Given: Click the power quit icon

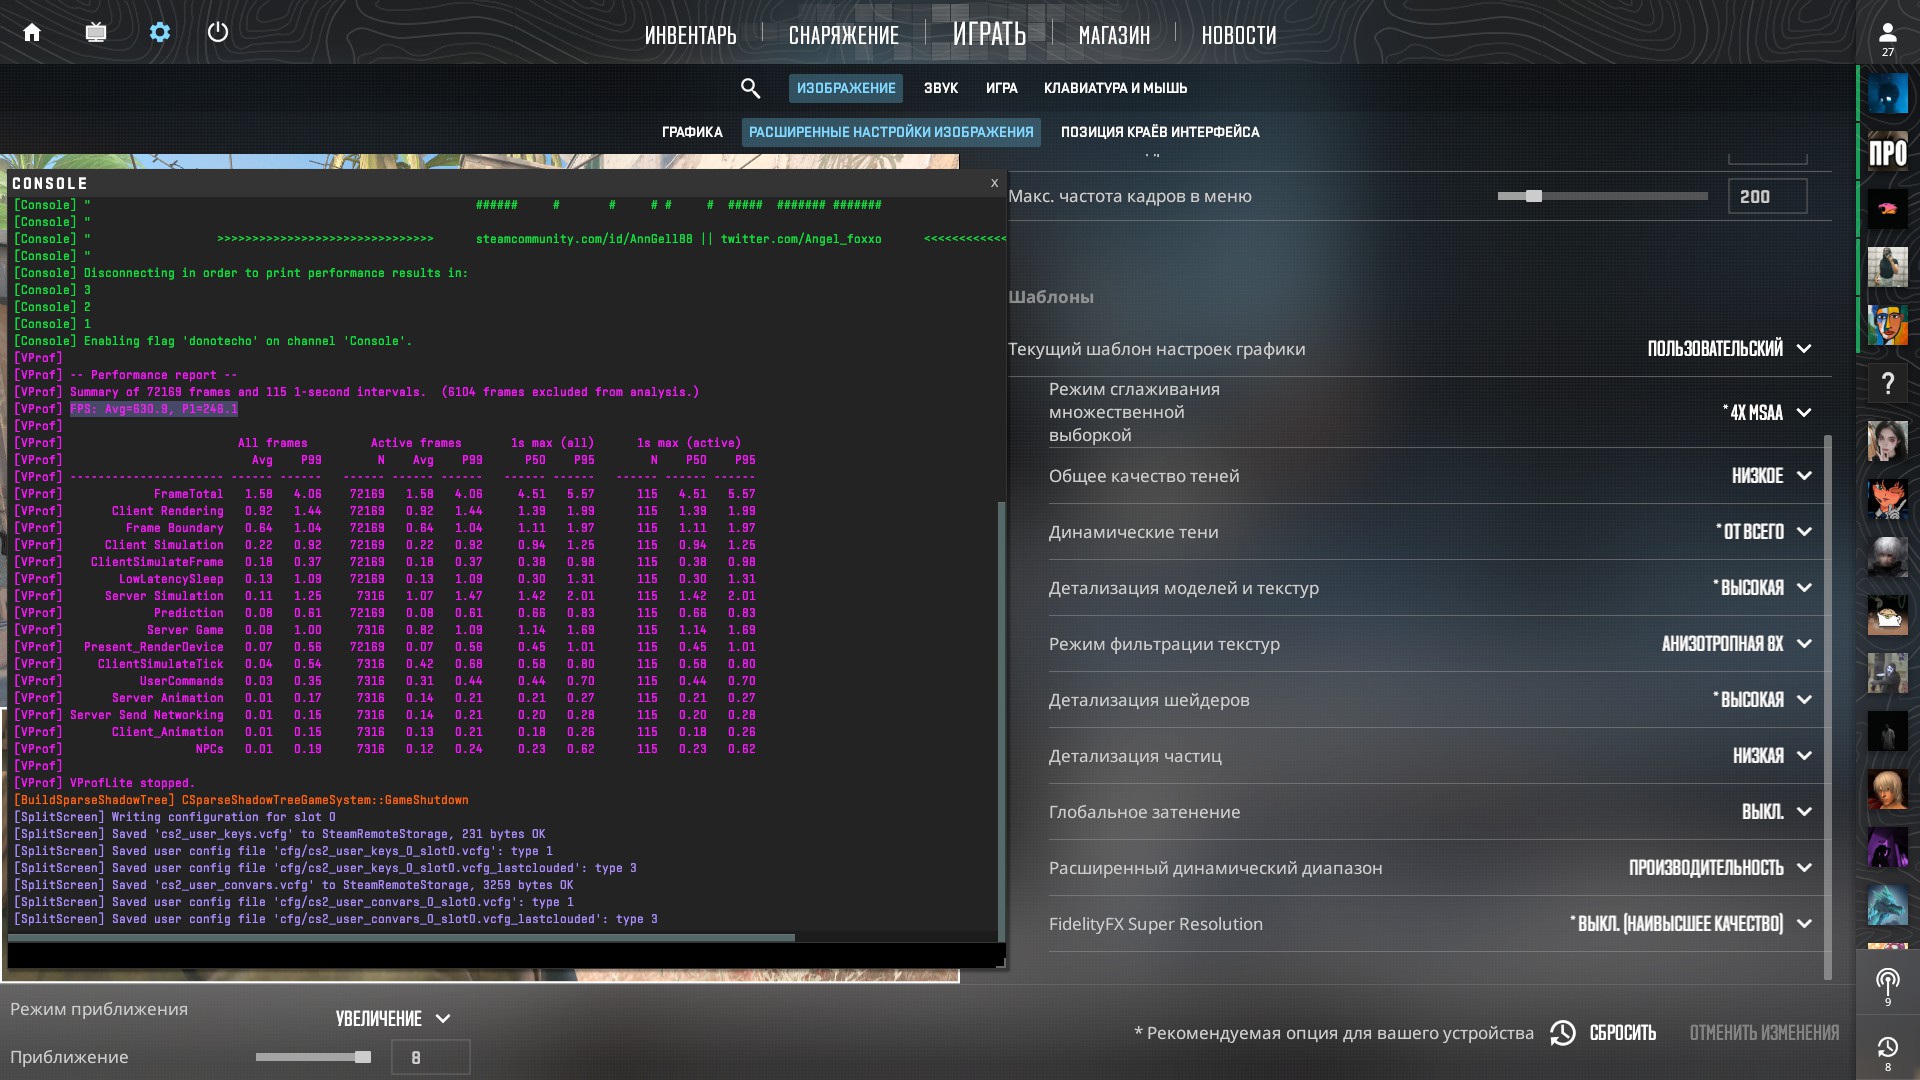Looking at the screenshot, I should pos(218,33).
